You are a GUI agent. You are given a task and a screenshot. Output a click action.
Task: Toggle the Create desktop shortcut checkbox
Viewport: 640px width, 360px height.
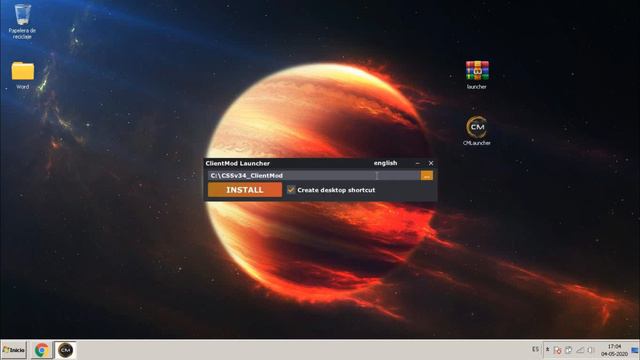[x=291, y=189]
